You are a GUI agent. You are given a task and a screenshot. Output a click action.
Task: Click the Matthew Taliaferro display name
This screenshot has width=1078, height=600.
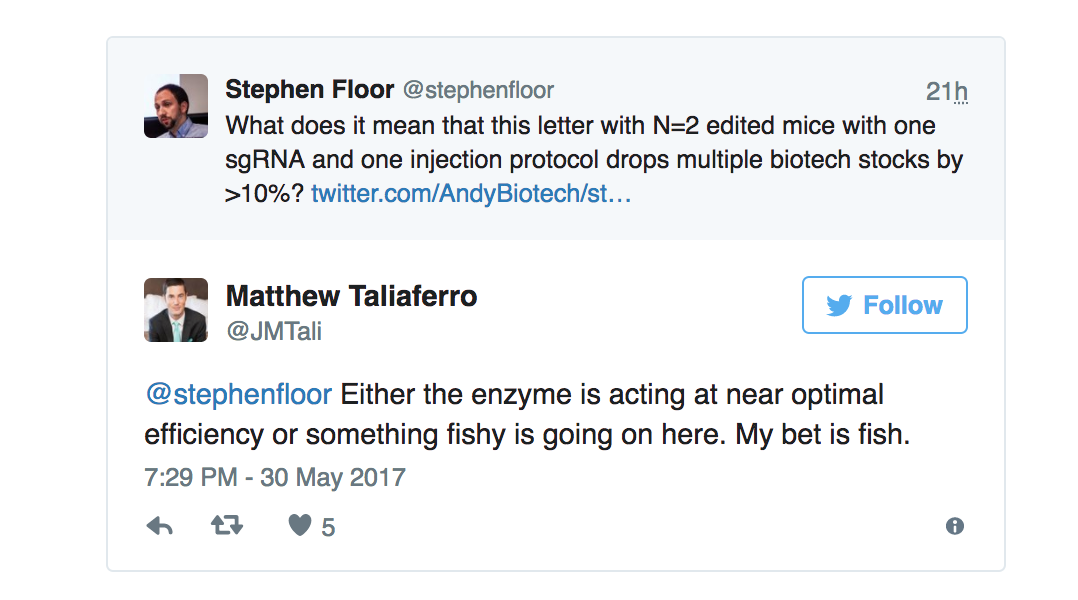pyautogui.click(x=351, y=296)
